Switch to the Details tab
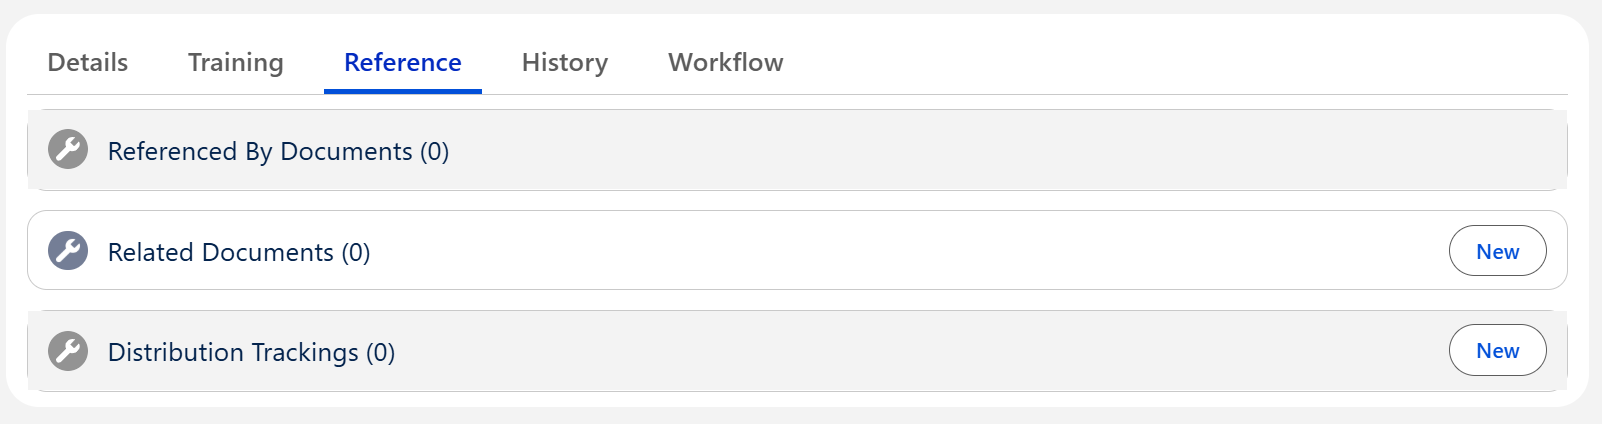This screenshot has height=424, width=1602. pyautogui.click(x=88, y=62)
